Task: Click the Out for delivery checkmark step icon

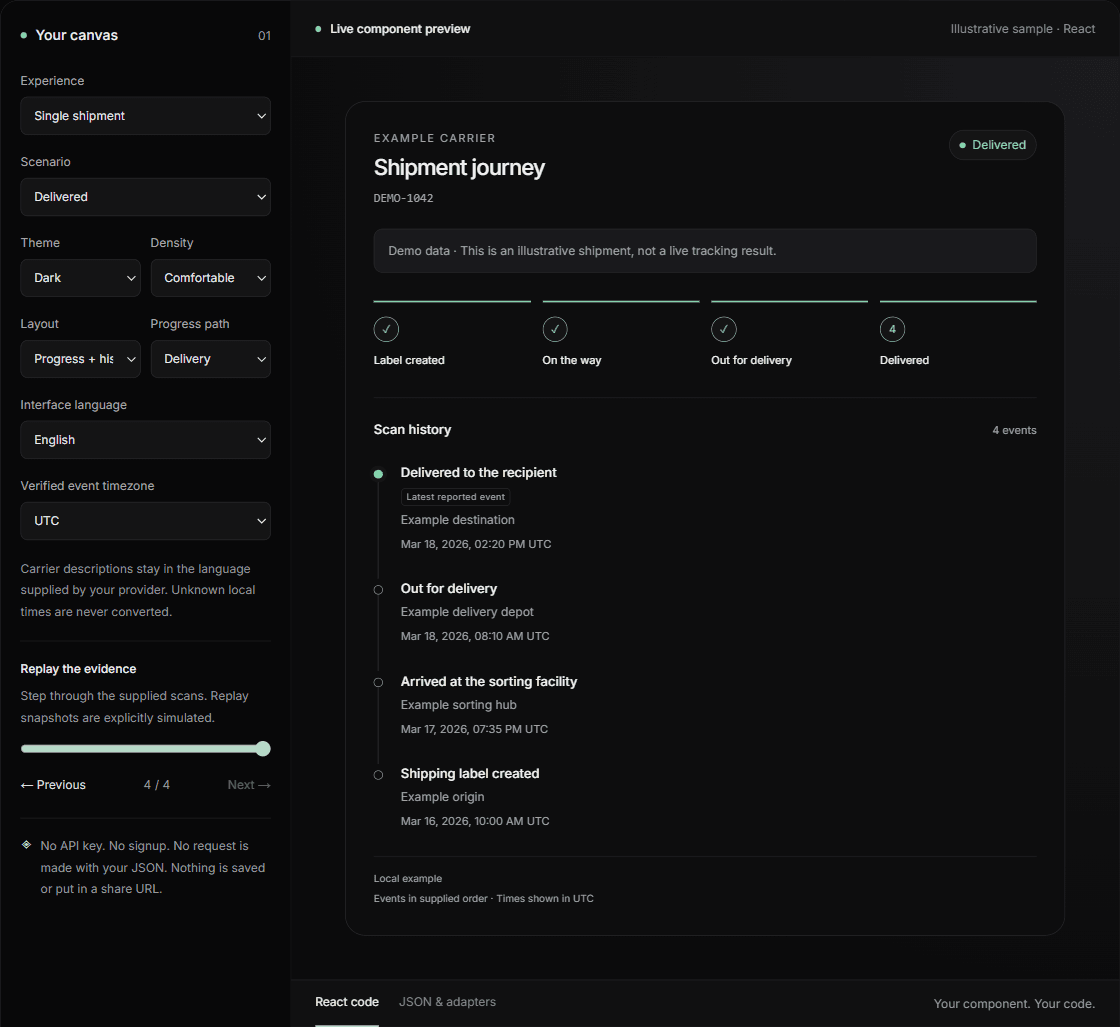Action: coord(724,329)
